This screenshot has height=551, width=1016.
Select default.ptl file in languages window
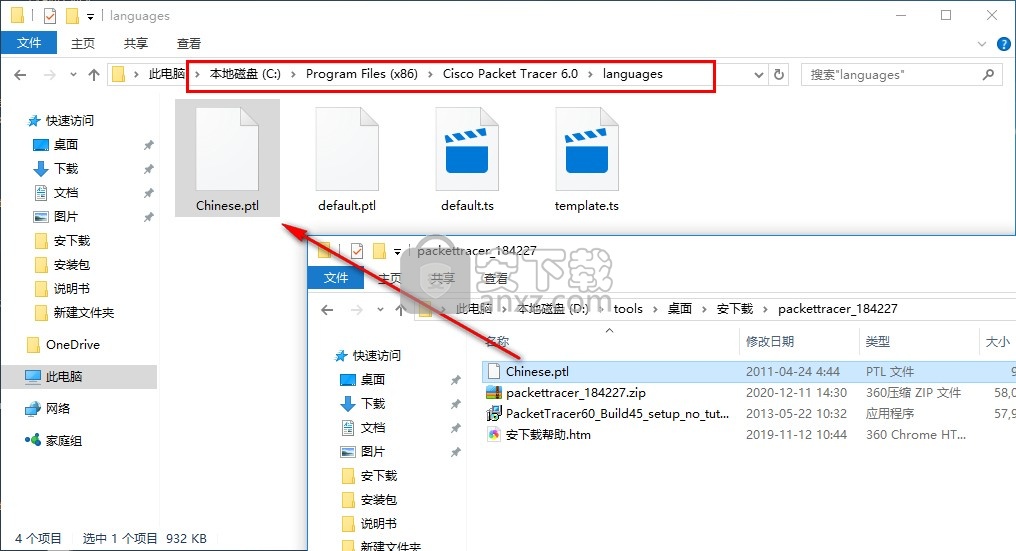coord(347,159)
